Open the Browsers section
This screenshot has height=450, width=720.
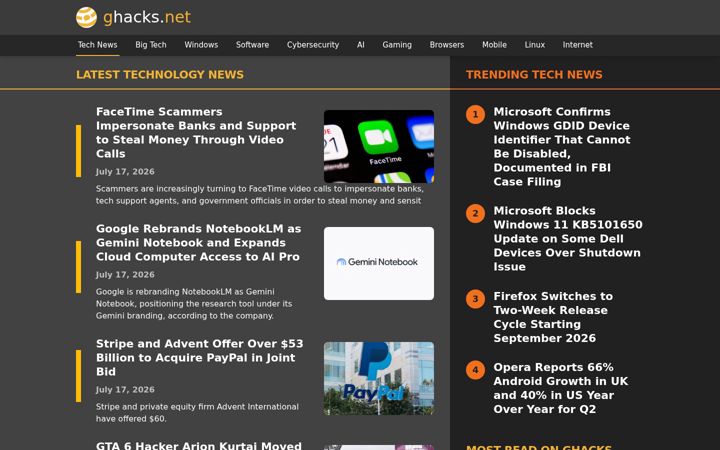(x=447, y=45)
